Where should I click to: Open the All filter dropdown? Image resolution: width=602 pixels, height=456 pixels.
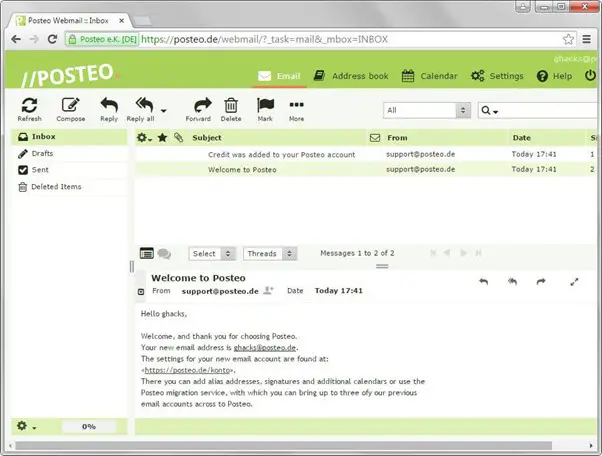click(x=427, y=111)
